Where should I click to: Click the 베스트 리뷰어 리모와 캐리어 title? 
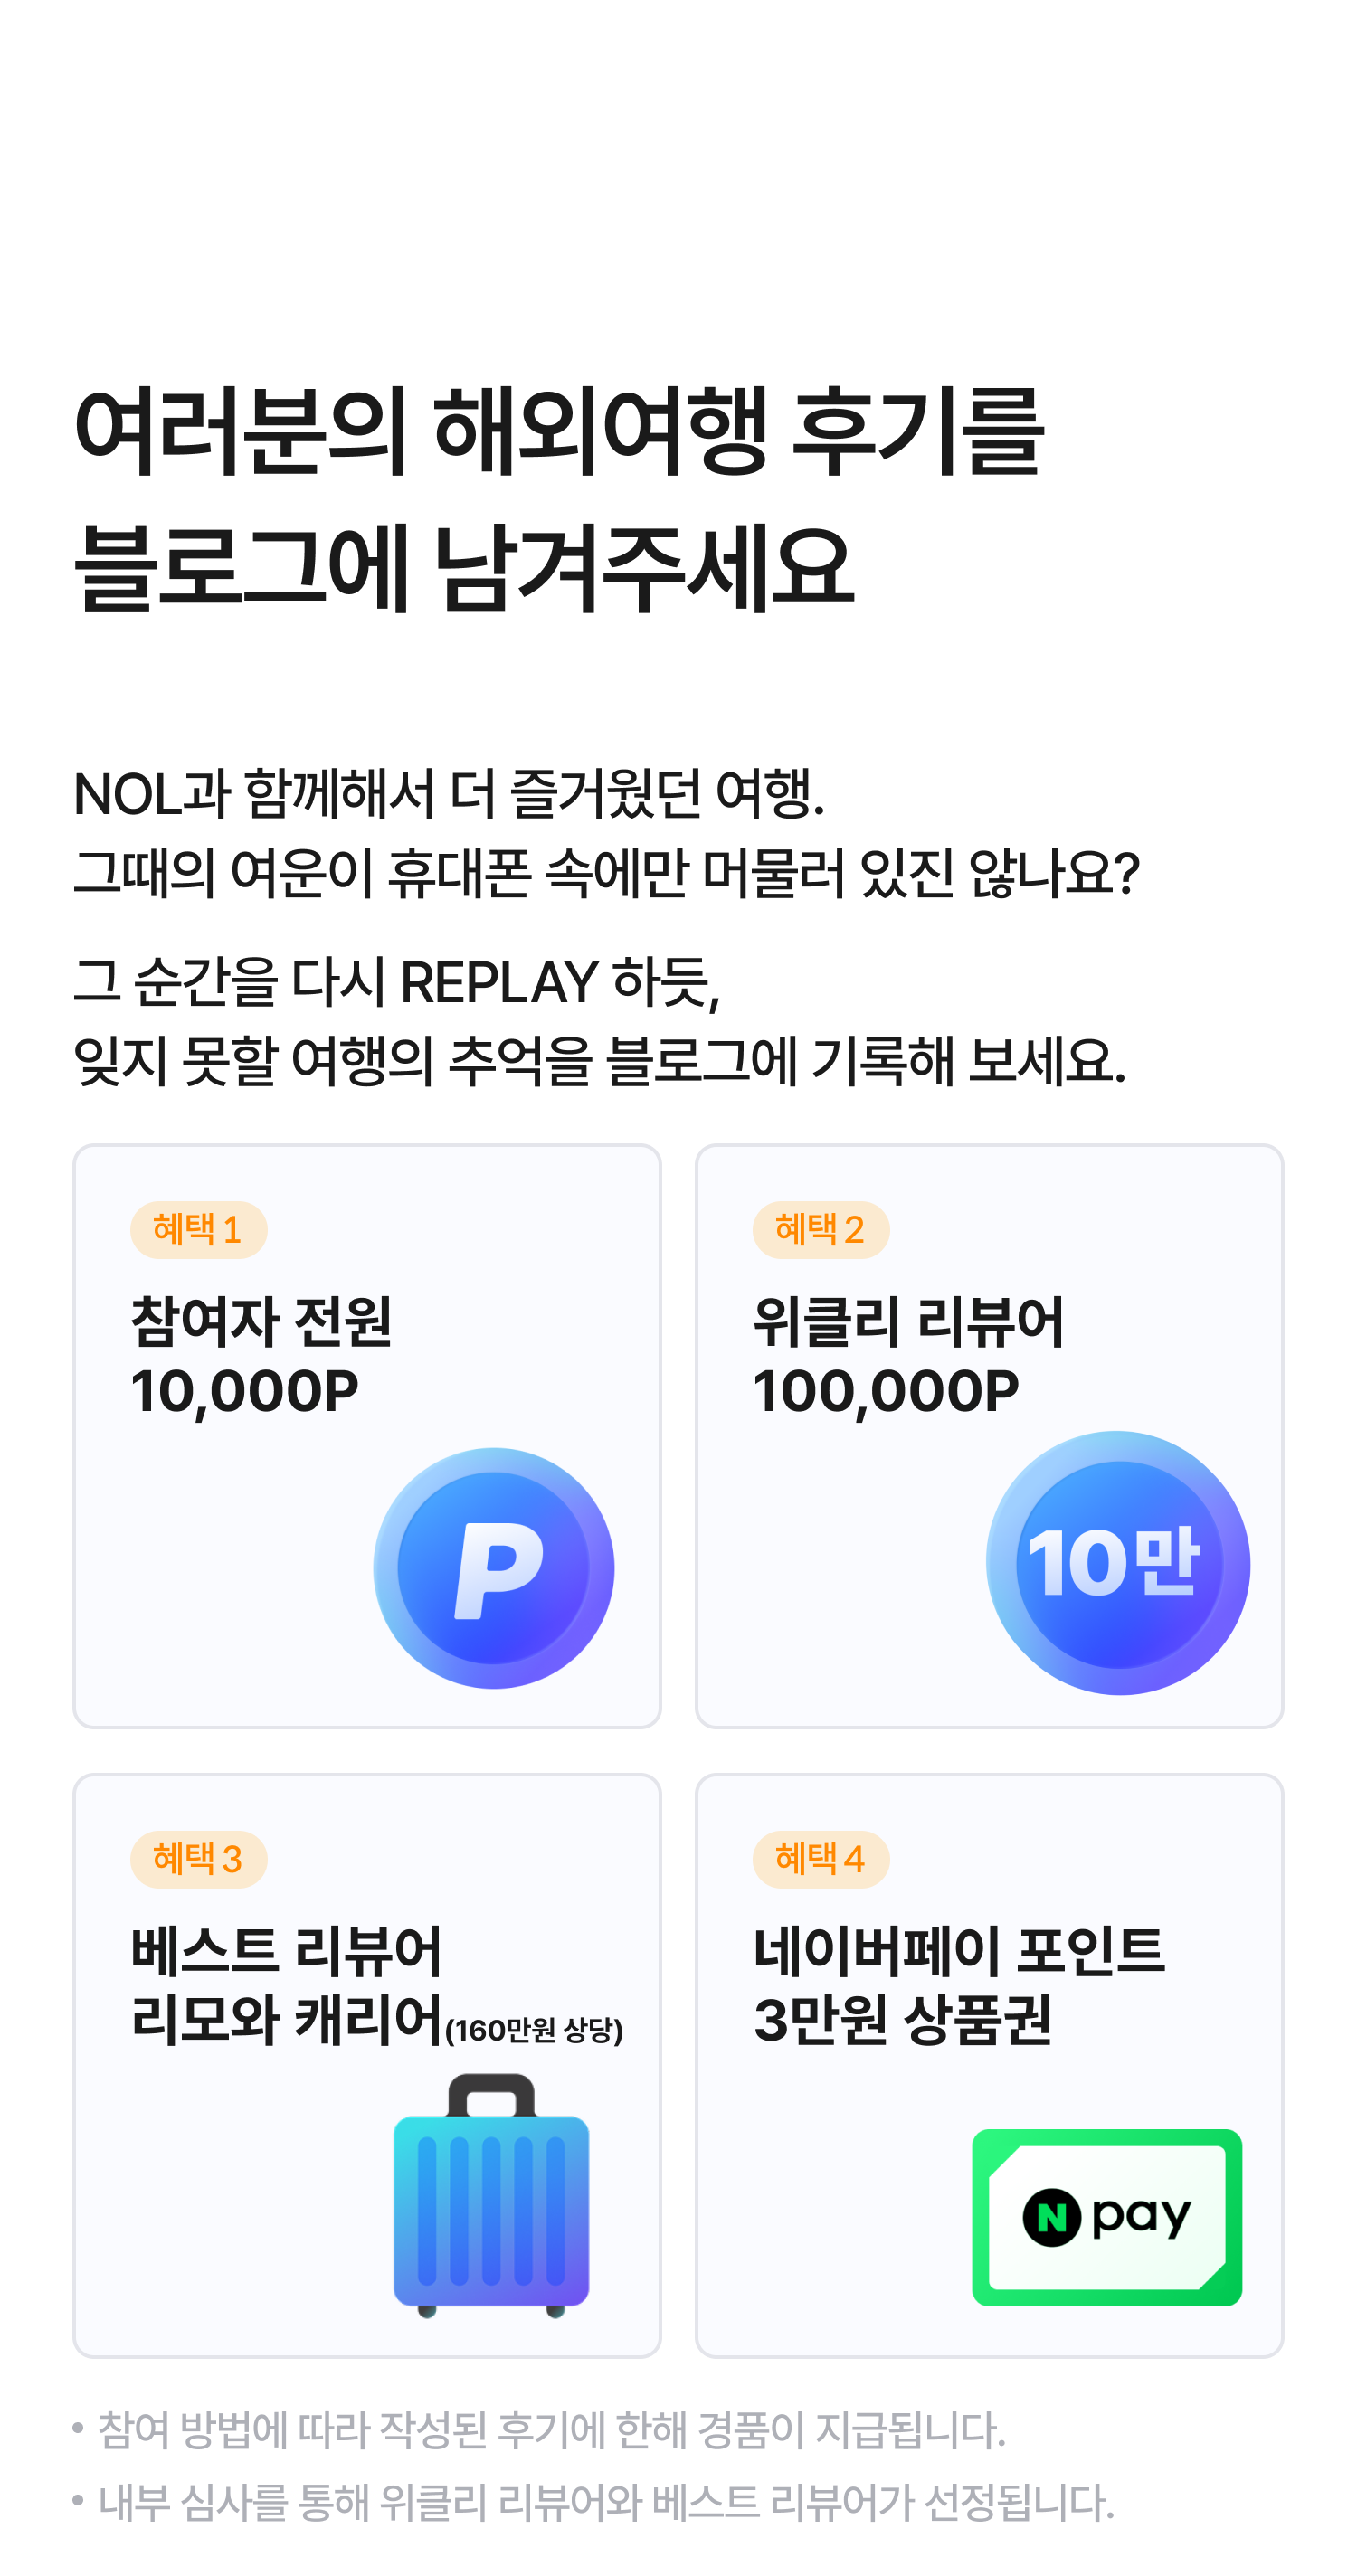click(286, 1985)
